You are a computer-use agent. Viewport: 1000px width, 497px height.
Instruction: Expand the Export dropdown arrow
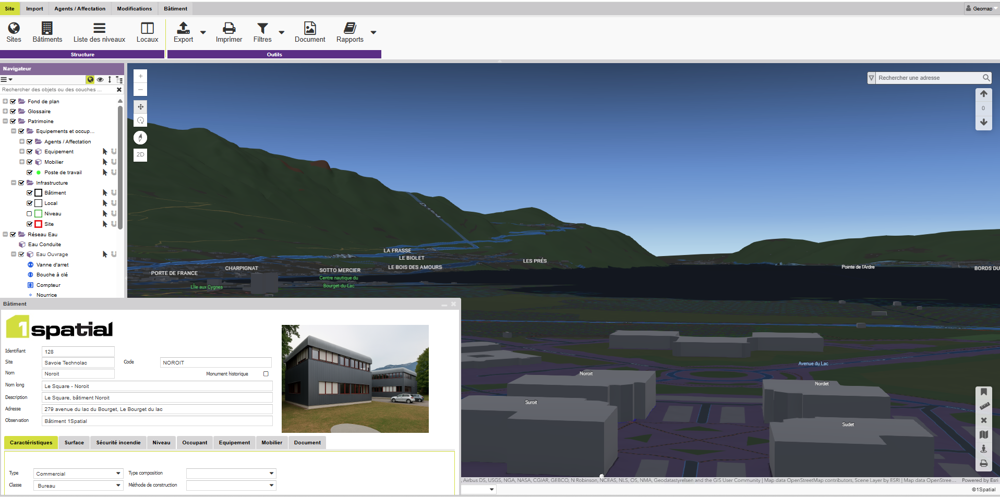(203, 32)
